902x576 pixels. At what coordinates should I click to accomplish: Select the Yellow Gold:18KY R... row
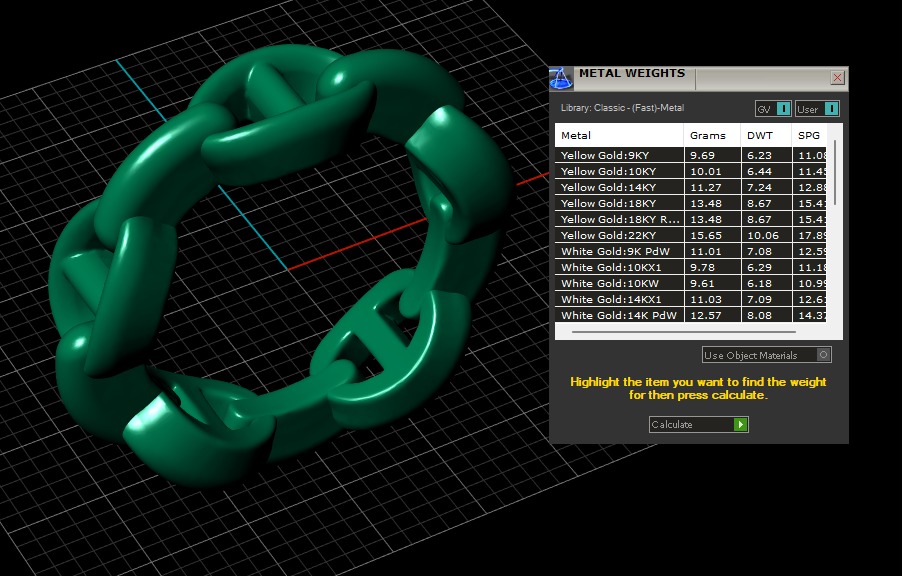tap(691, 219)
